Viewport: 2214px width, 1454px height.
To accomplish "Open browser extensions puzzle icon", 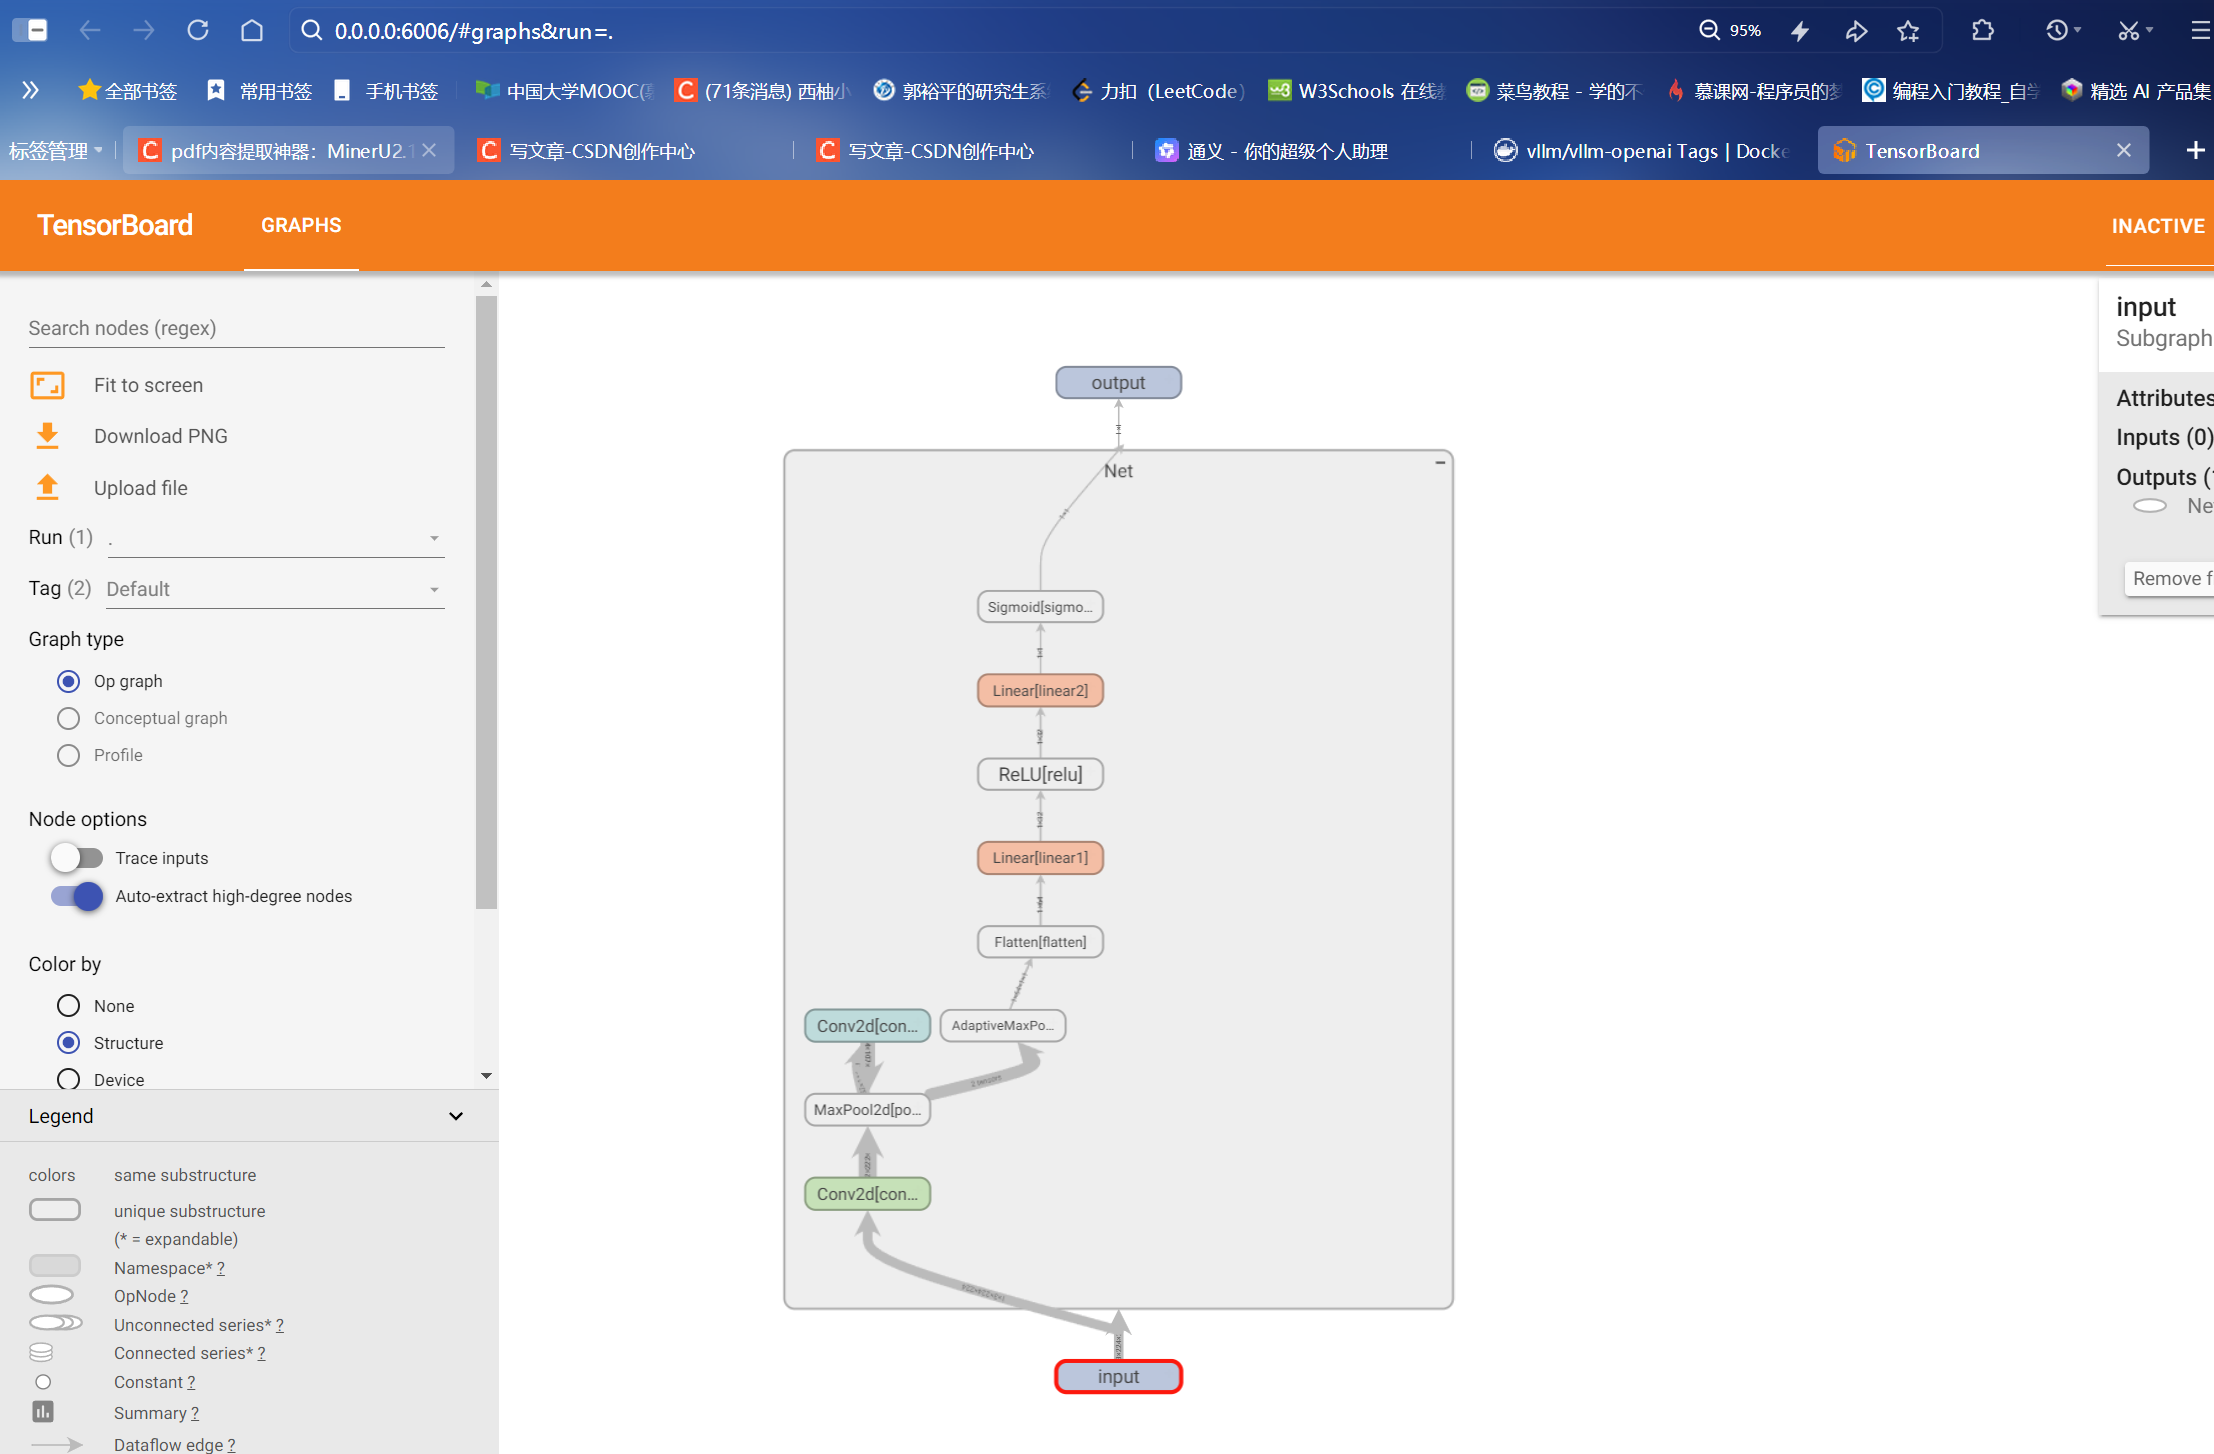I will (1982, 31).
